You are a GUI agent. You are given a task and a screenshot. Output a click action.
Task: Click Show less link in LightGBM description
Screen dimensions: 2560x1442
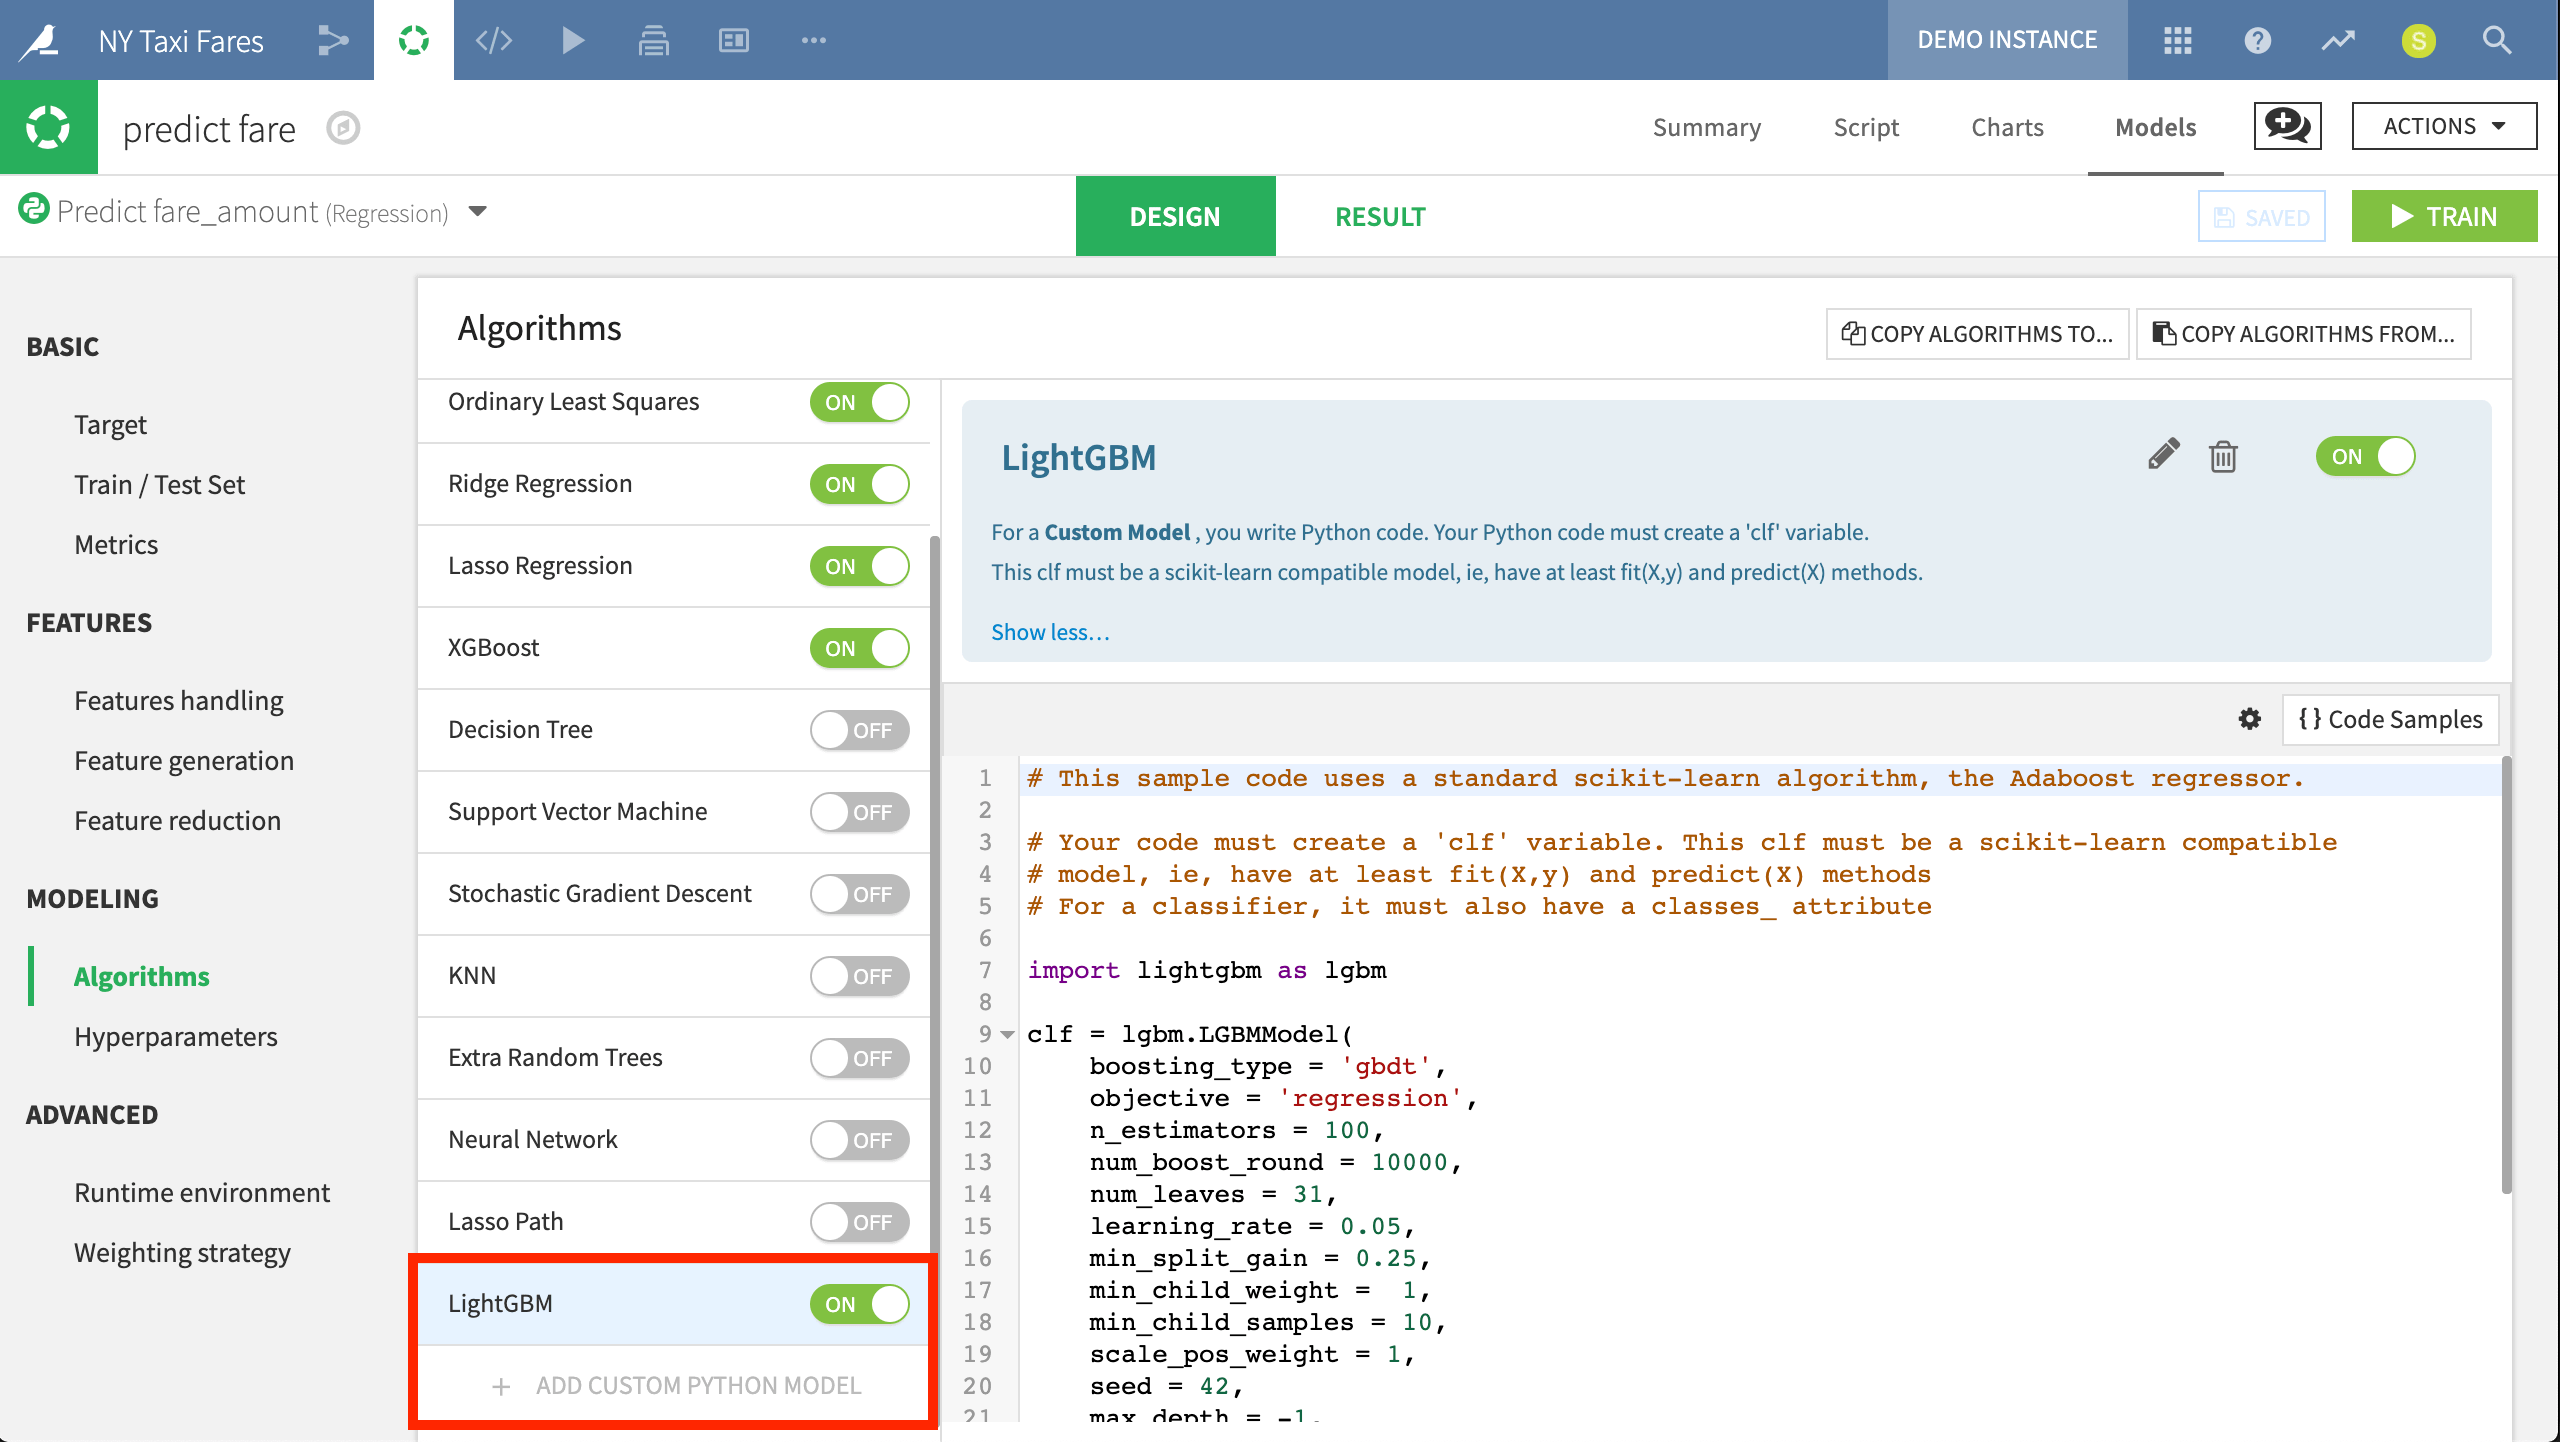click(x=1050, y=630)
